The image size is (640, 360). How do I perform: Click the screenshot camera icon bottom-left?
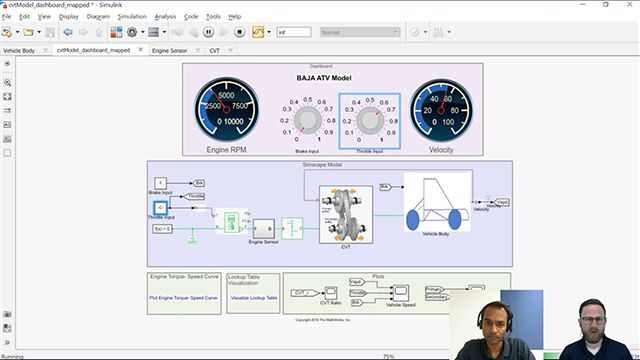point(7,314)
